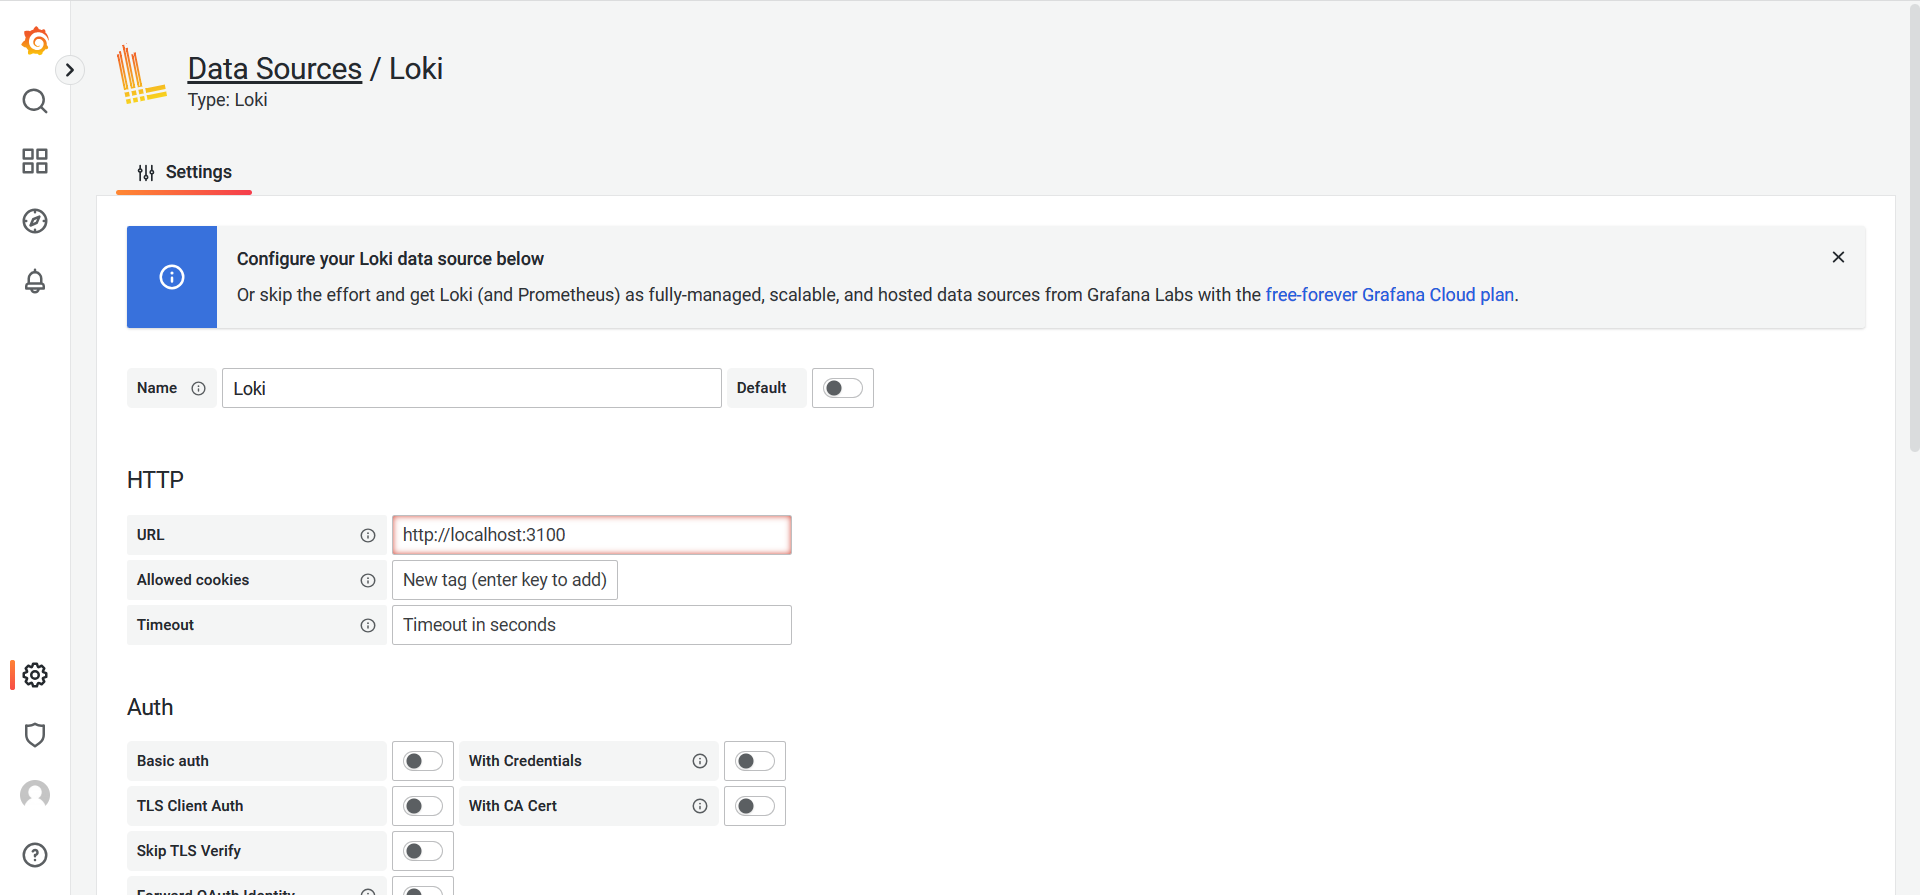Screen dimensions: 1920x895
Task: Open free-forever Grafana Cloud plan link
Action: (x=1389, y=295)
